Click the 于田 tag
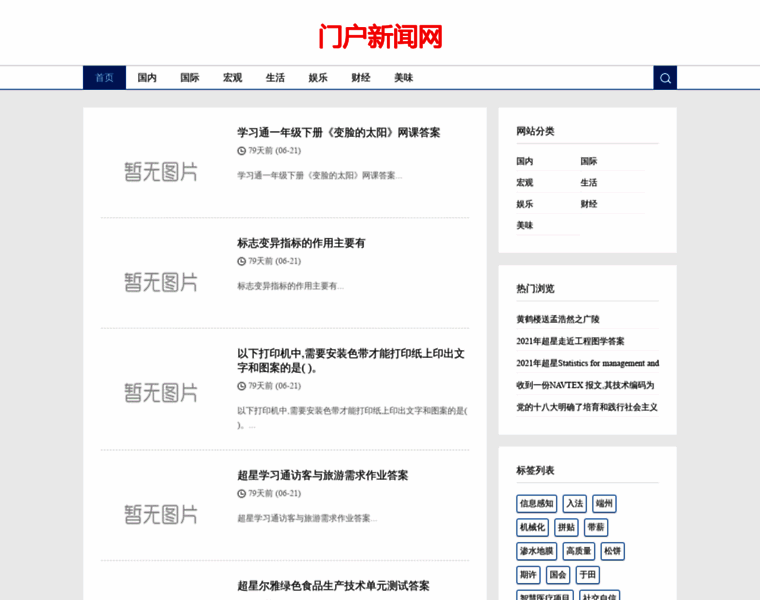Viewport: 760px width, 600px height. [587, 575]
